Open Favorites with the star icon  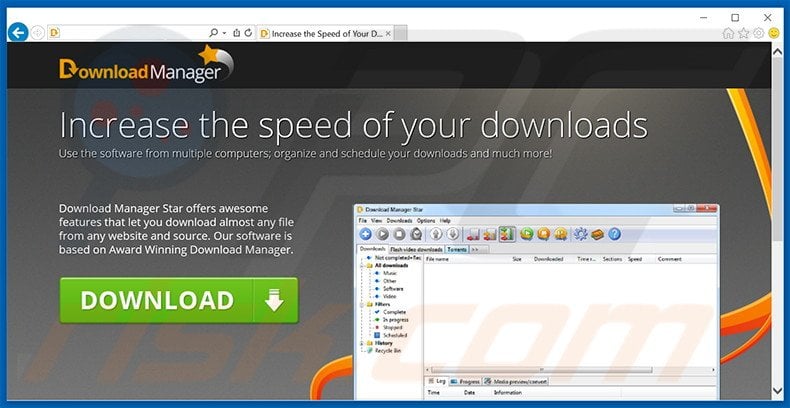click(744, 34)
